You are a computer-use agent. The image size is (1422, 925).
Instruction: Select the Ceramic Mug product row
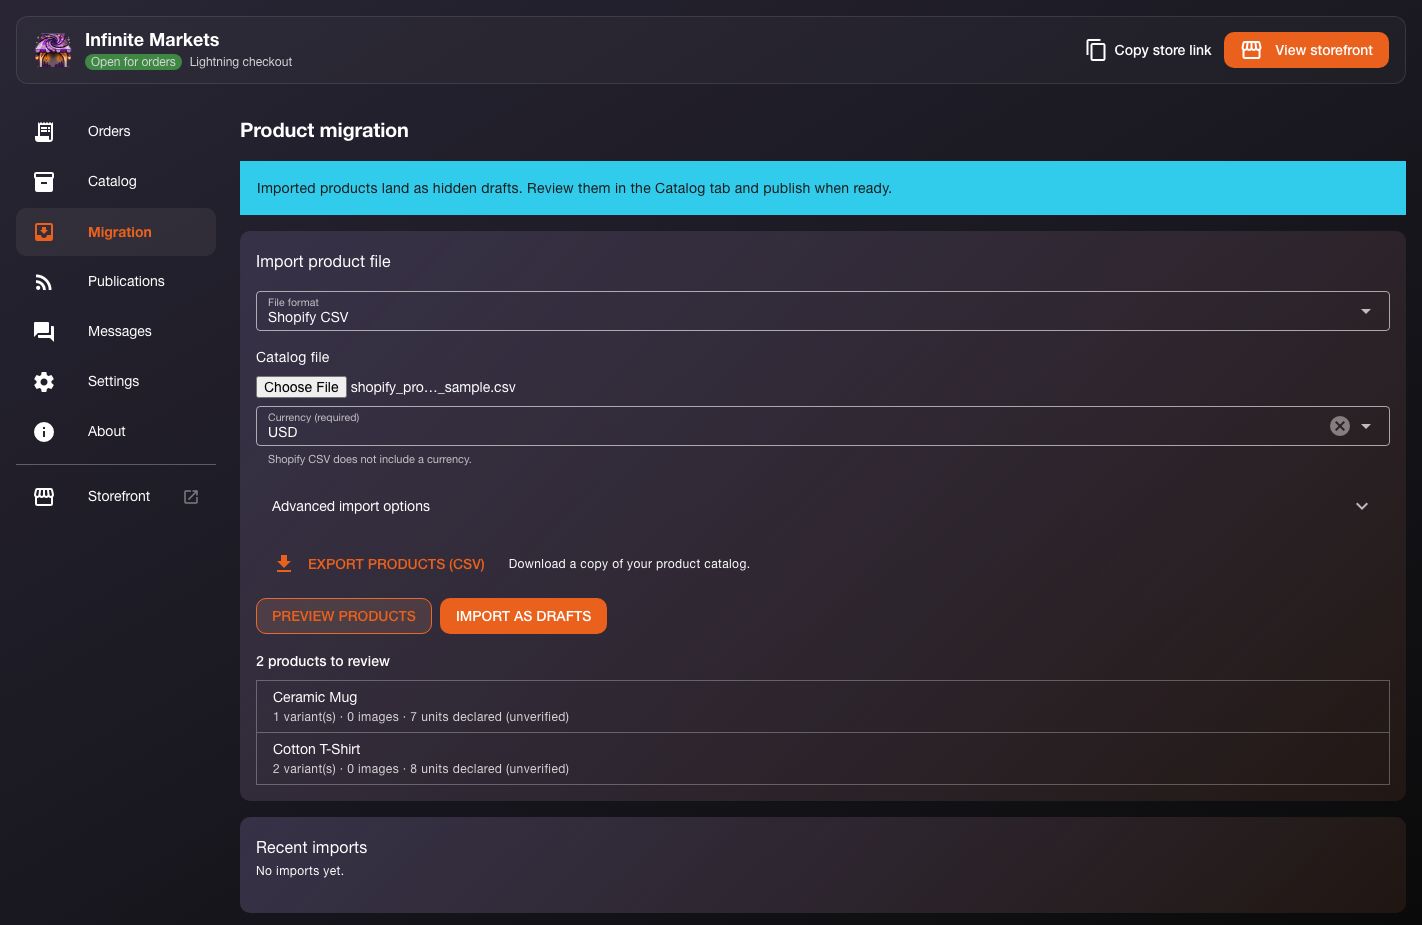pos(823,706)
